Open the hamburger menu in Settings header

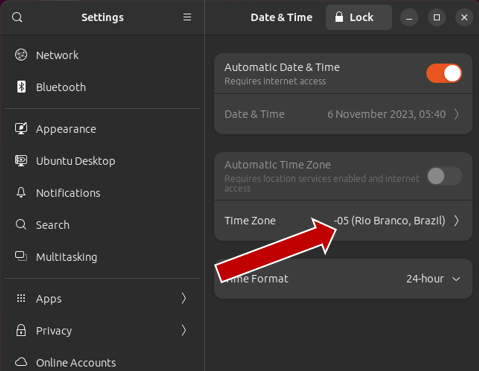pyautogui.click(x=187, y=17)
